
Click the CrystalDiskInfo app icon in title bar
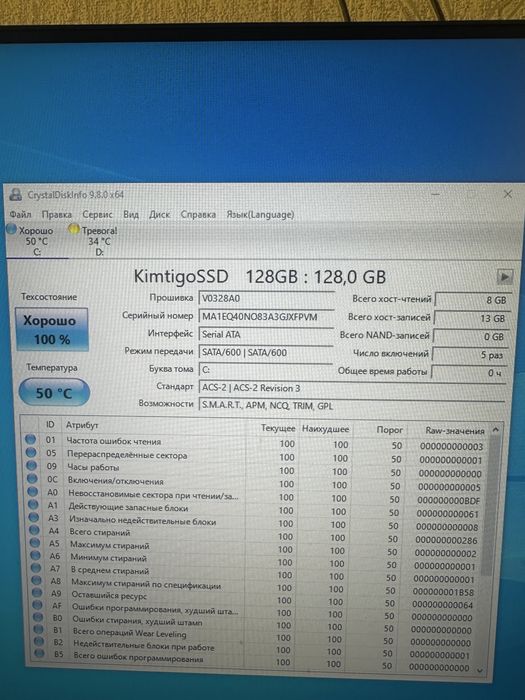(16, 194)
